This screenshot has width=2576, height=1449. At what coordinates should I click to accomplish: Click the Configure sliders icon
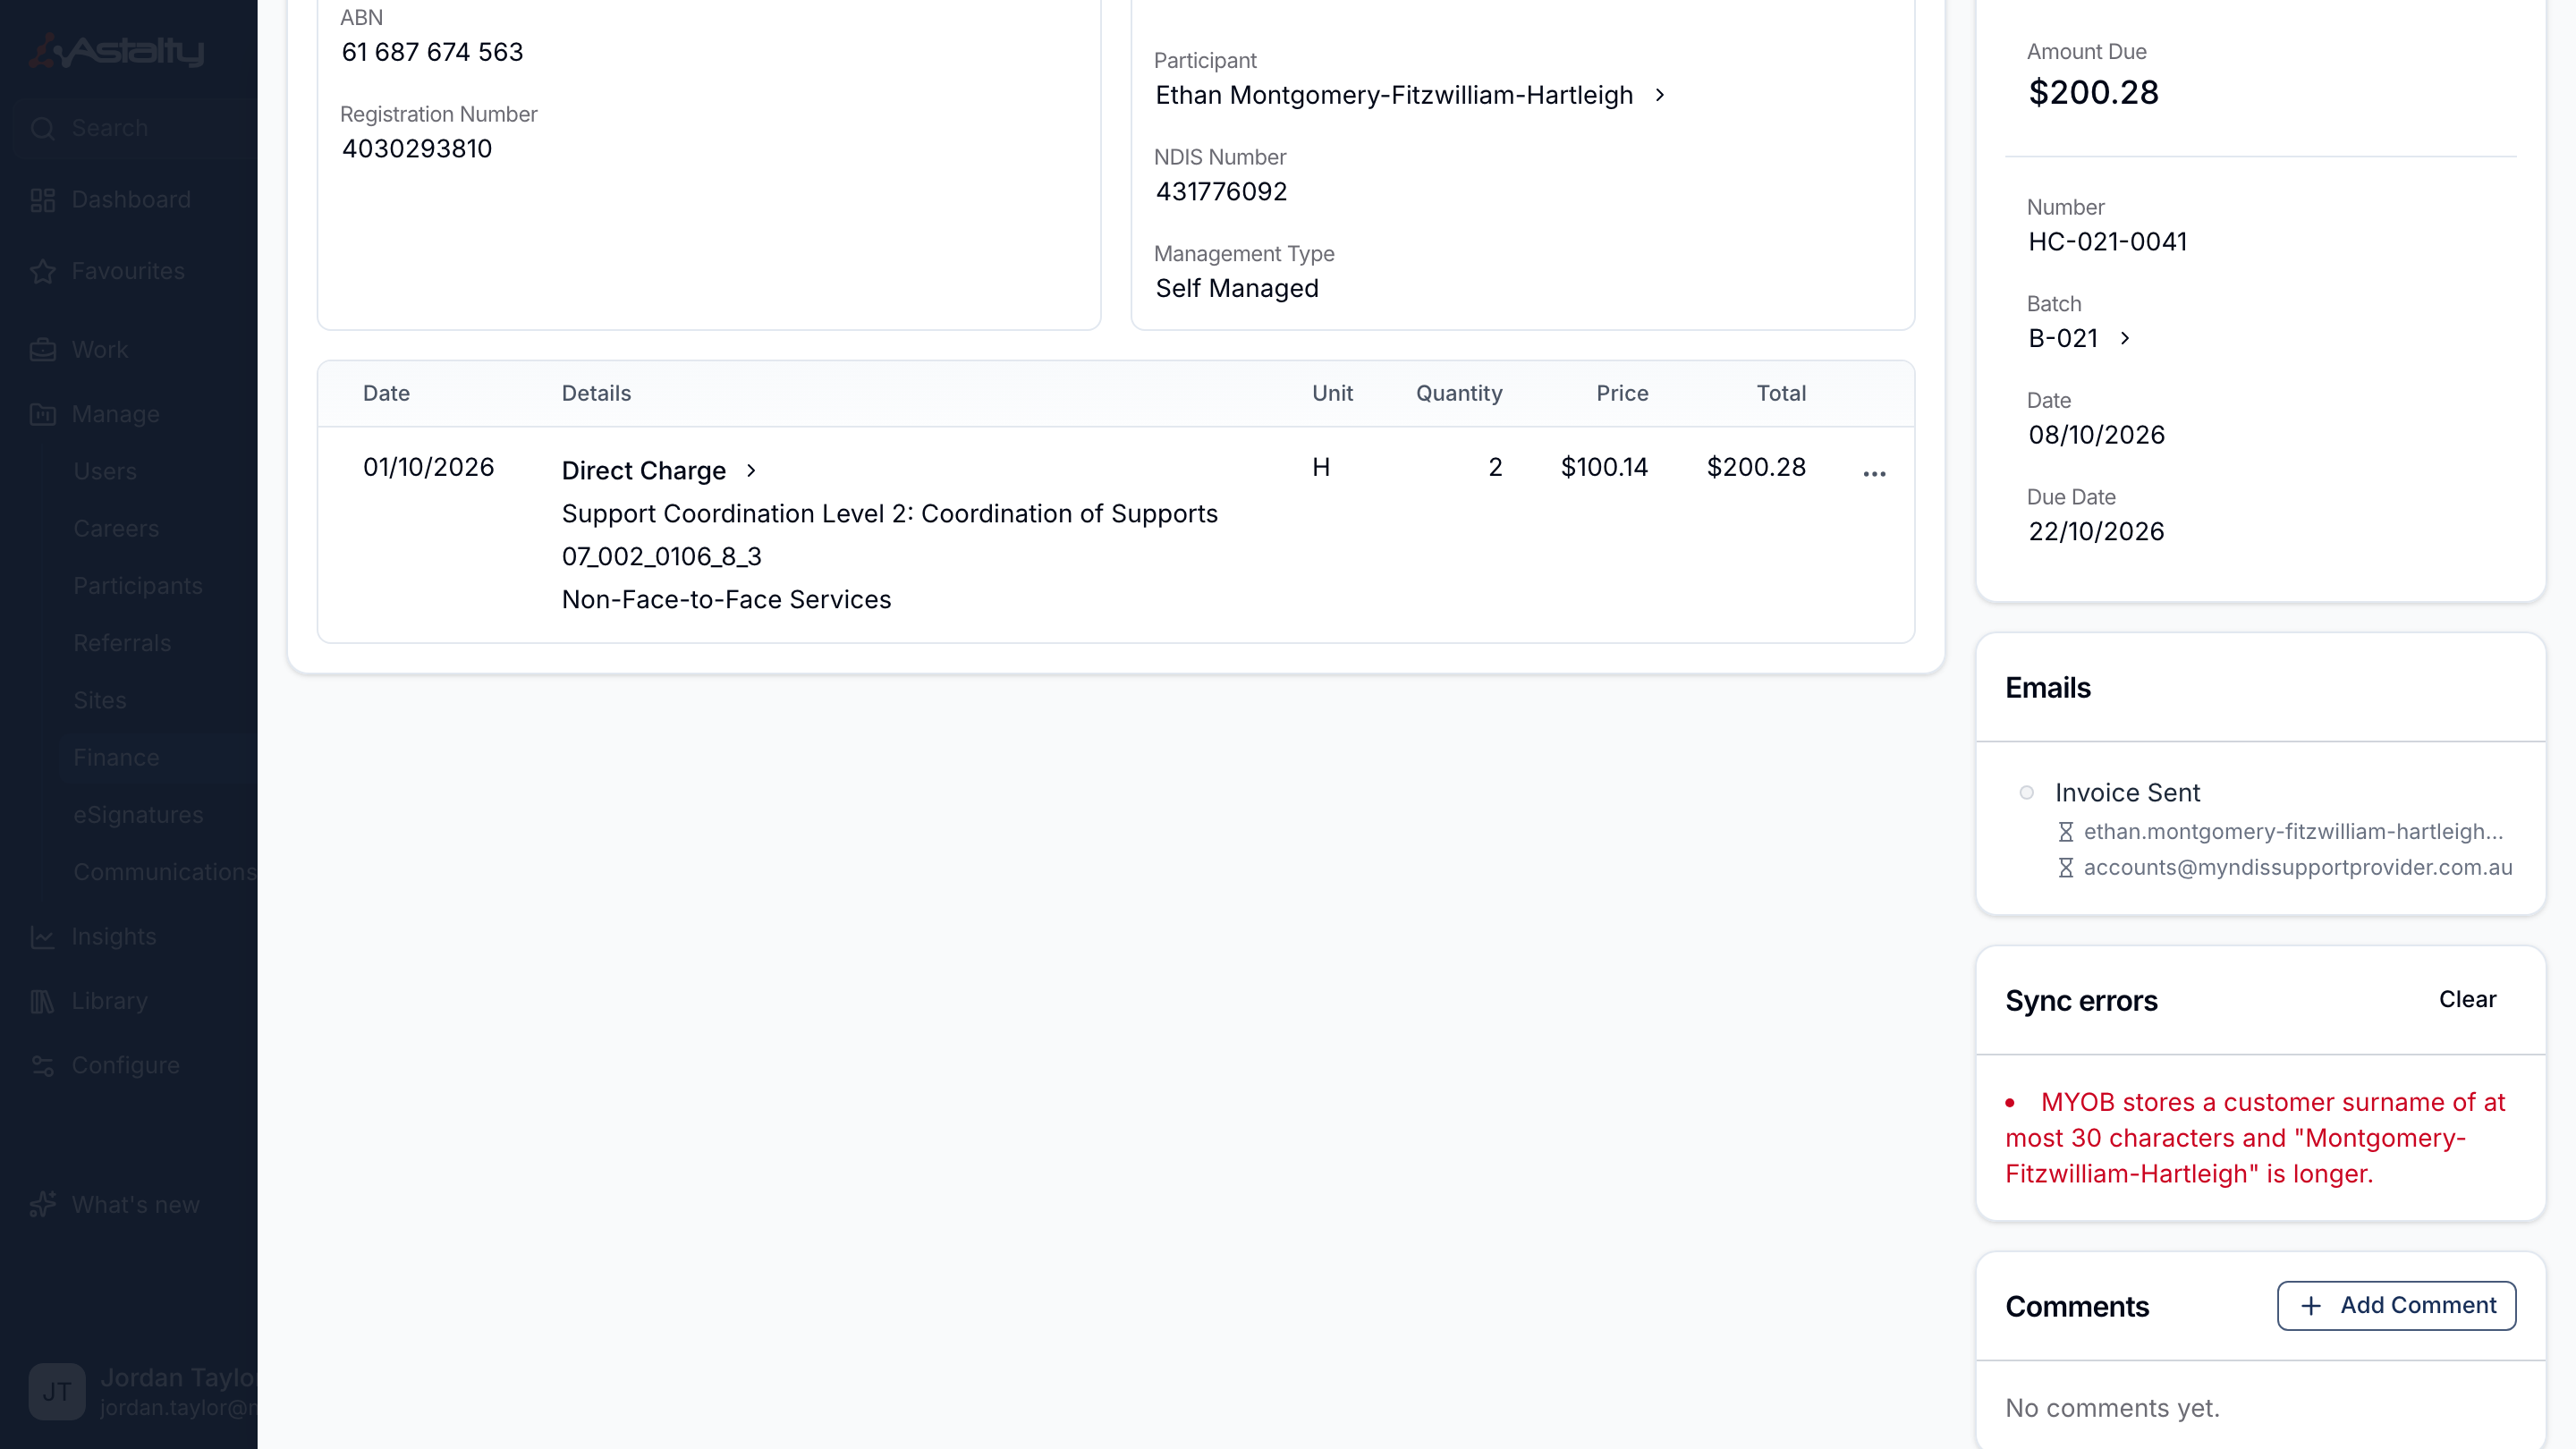(42, 1066)
